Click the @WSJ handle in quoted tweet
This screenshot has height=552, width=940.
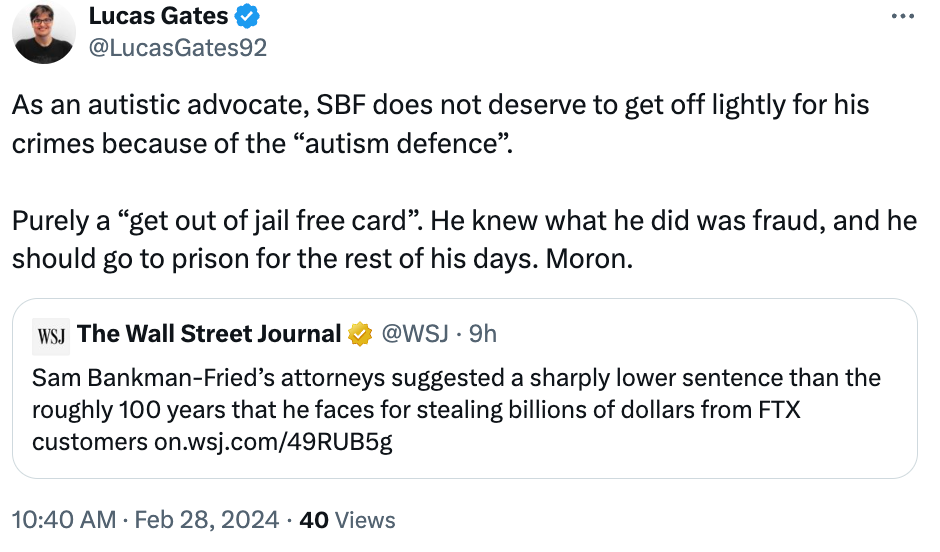415,334
